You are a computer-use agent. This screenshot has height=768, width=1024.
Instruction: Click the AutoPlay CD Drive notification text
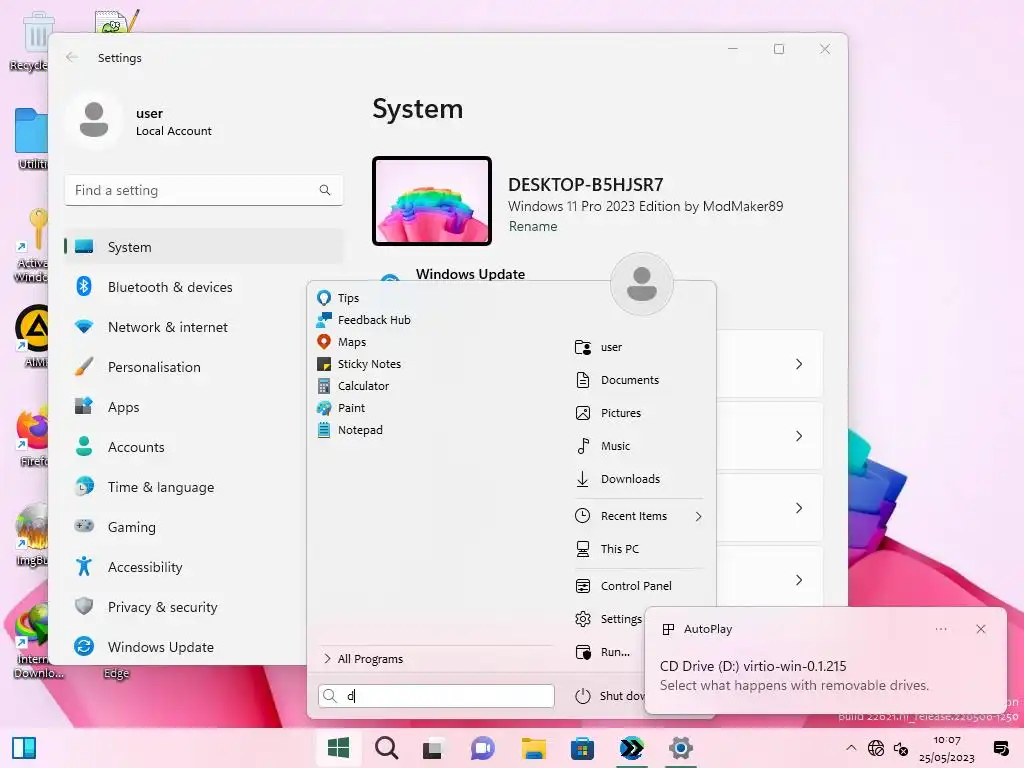(x=753, y=666)
